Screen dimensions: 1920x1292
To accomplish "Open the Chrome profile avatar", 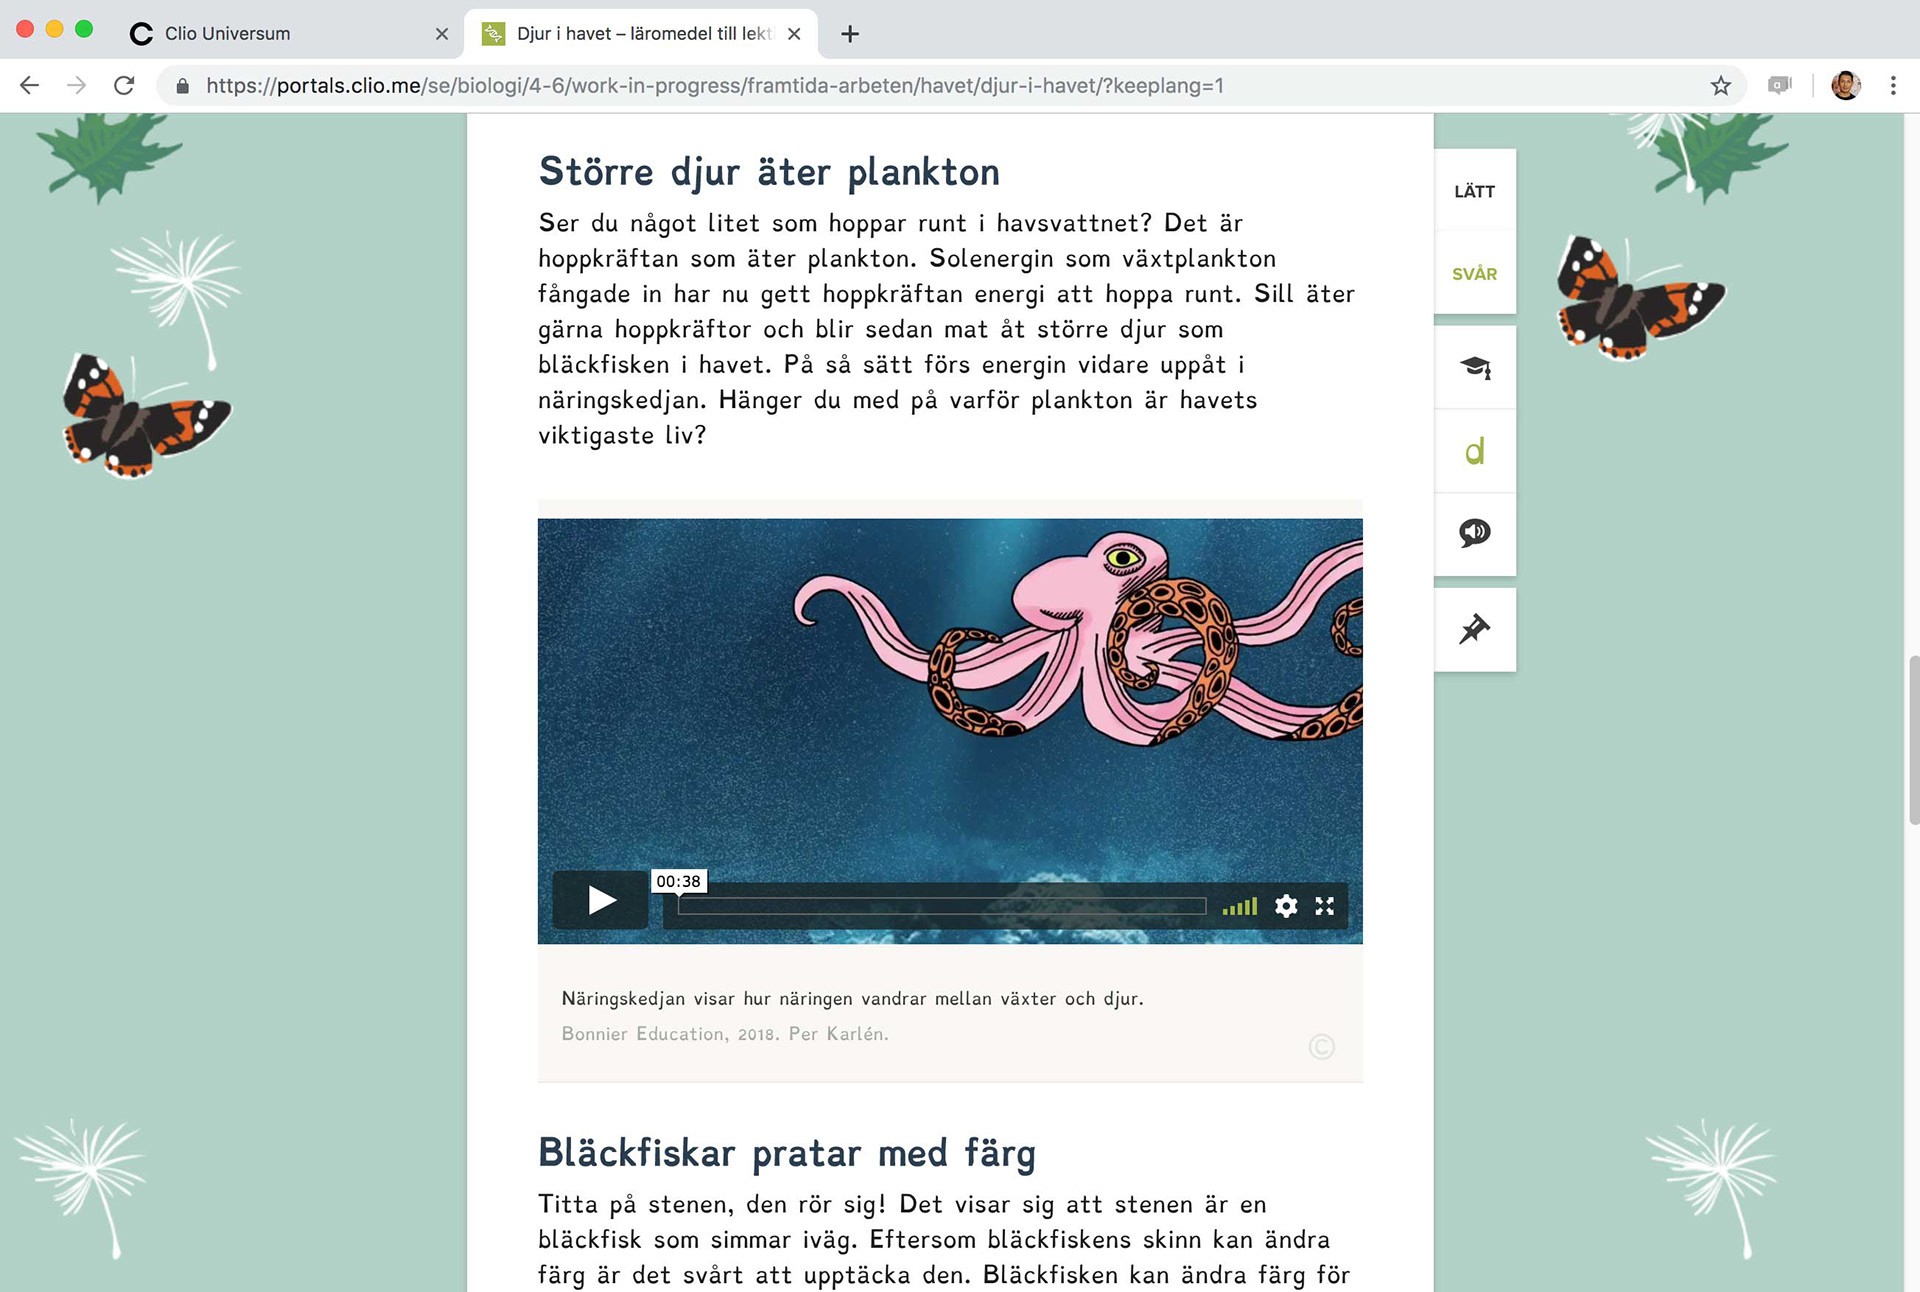I will [x=1845, y=86].
